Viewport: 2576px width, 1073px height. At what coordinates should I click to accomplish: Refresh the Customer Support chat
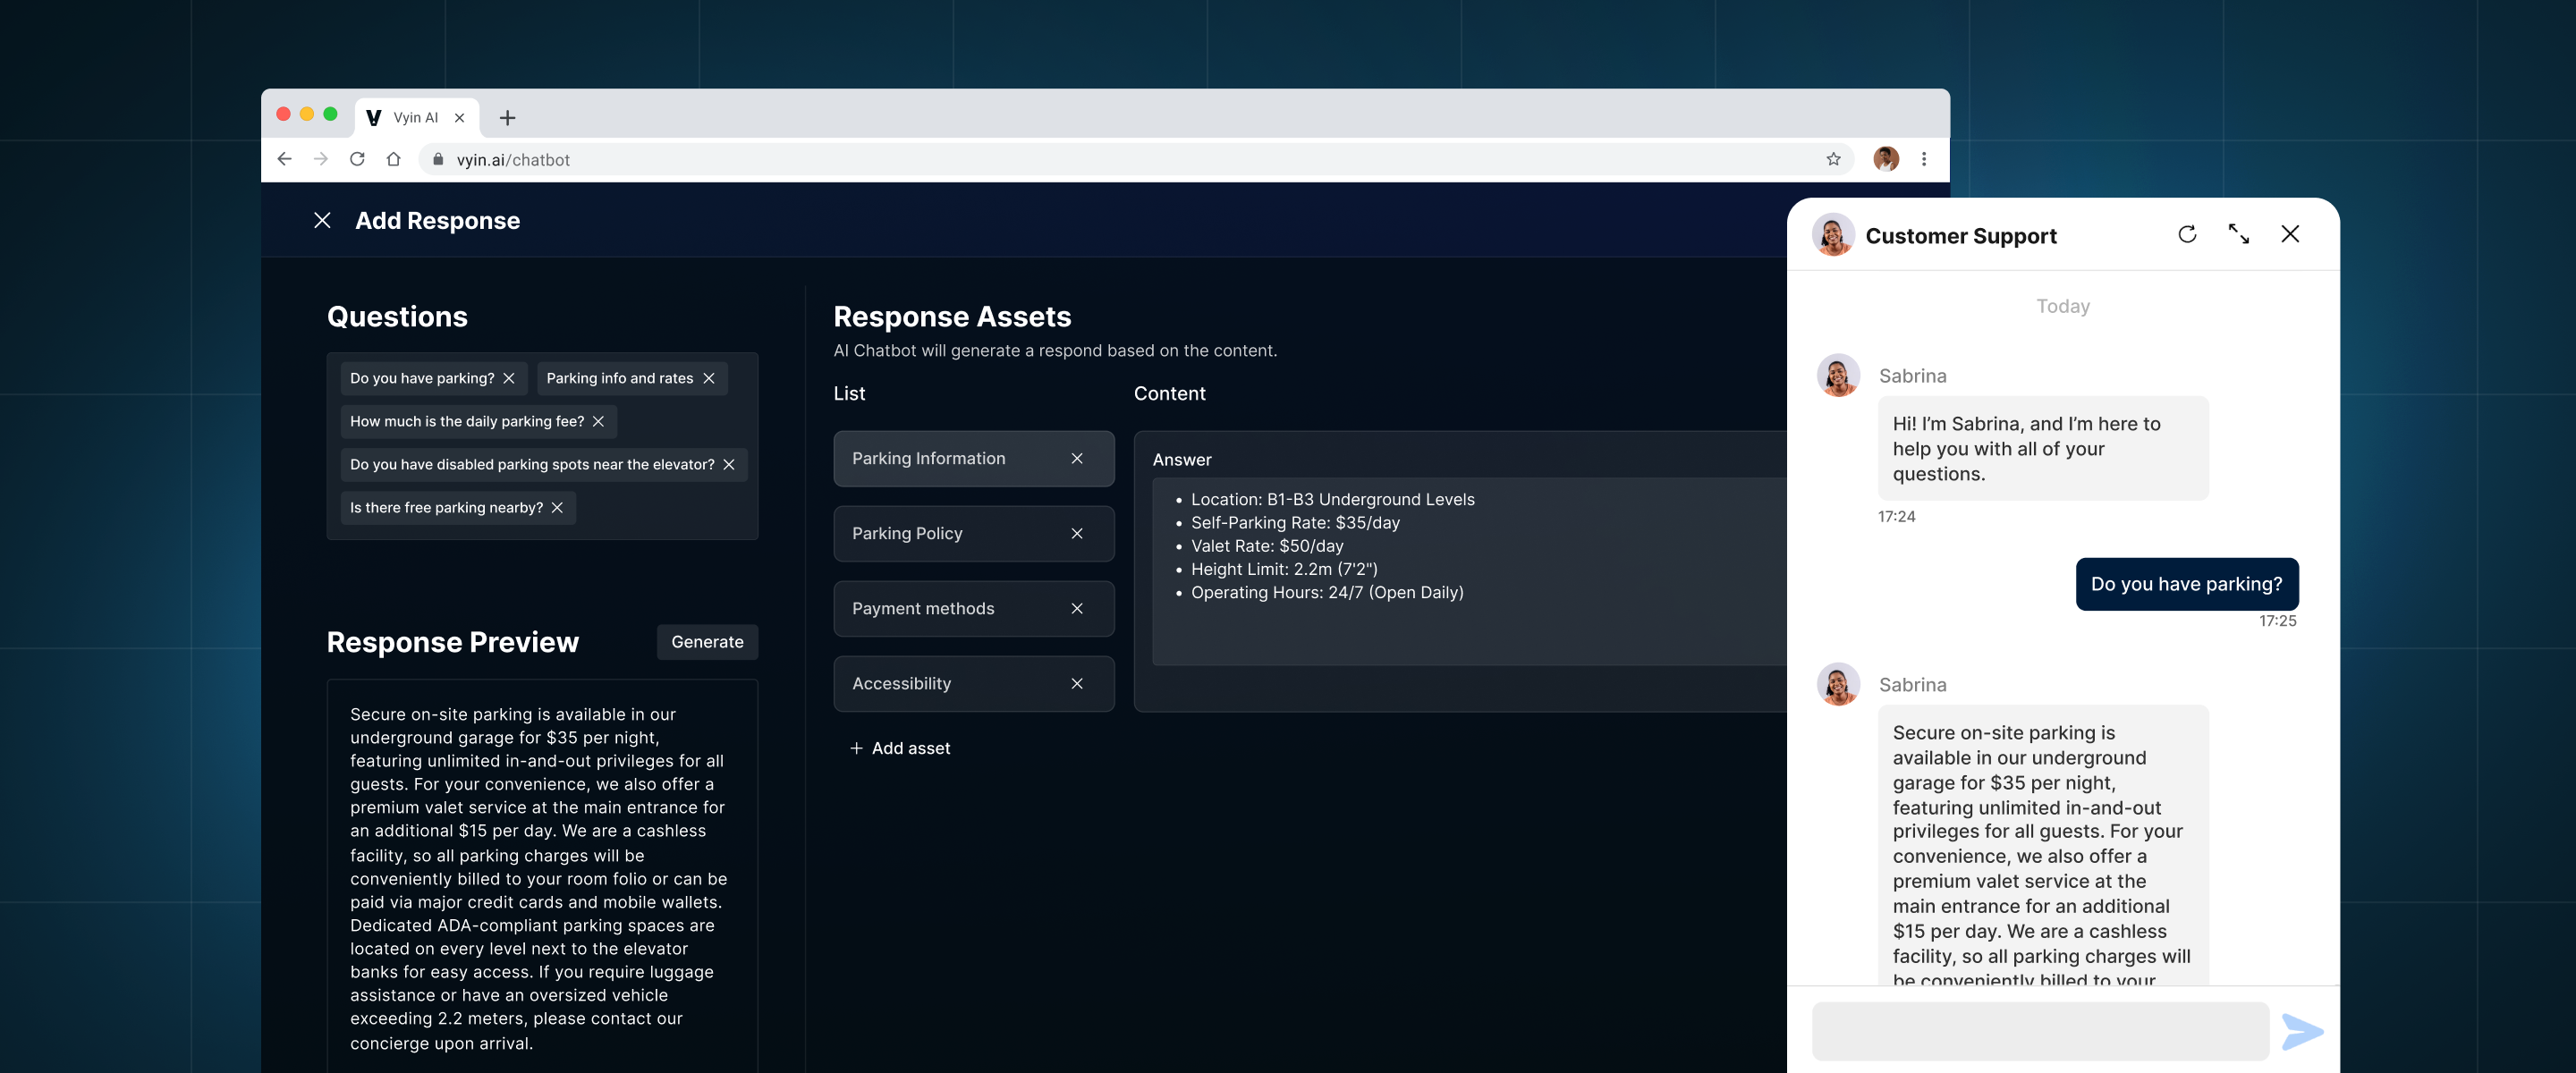click(x=2187, y=234)
